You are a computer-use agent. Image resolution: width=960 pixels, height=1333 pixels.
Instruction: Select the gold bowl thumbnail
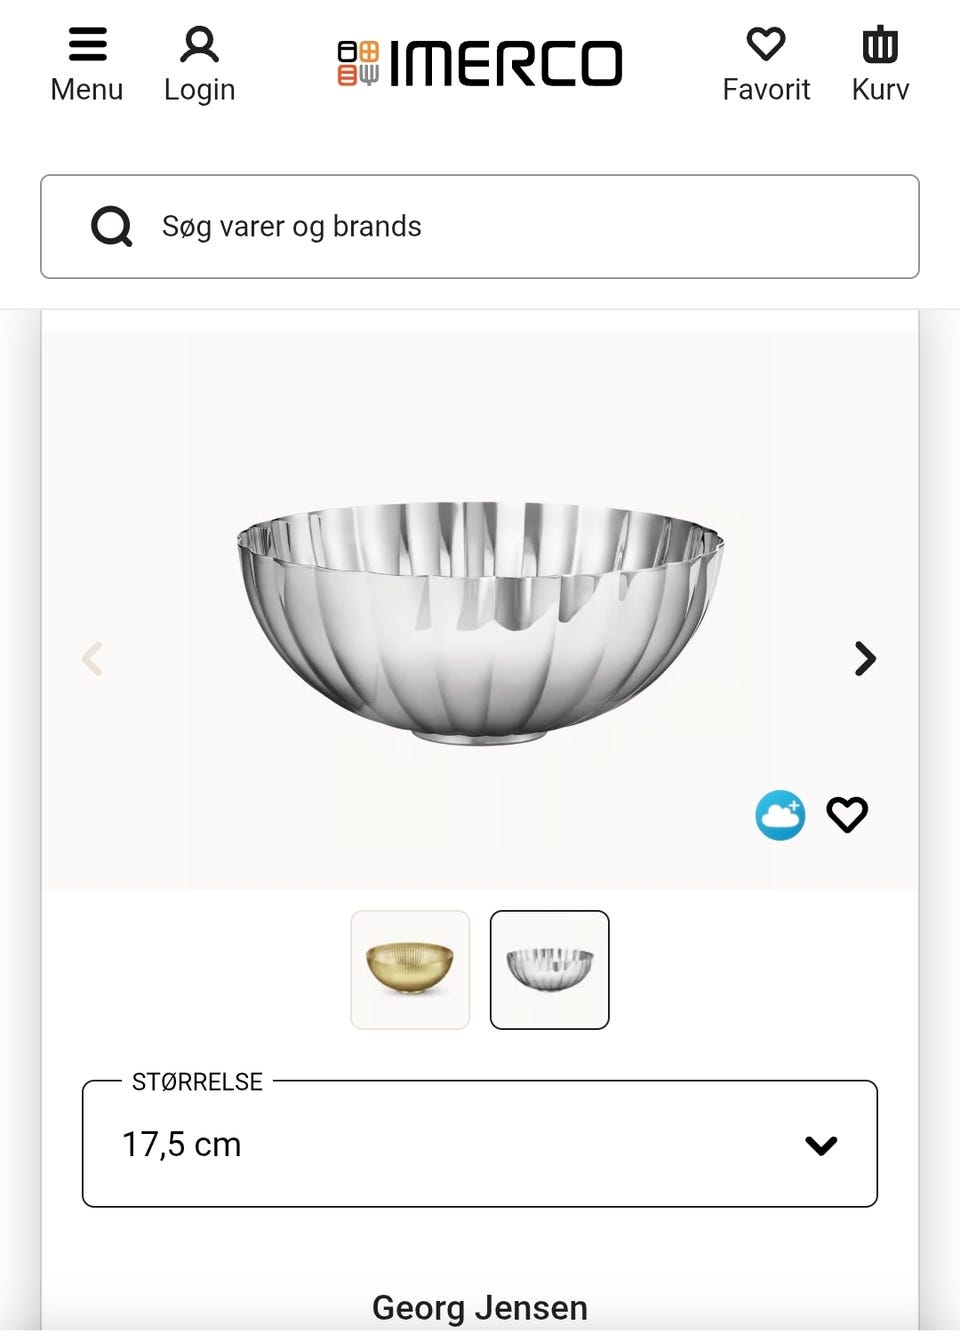[x=410, y=969]
